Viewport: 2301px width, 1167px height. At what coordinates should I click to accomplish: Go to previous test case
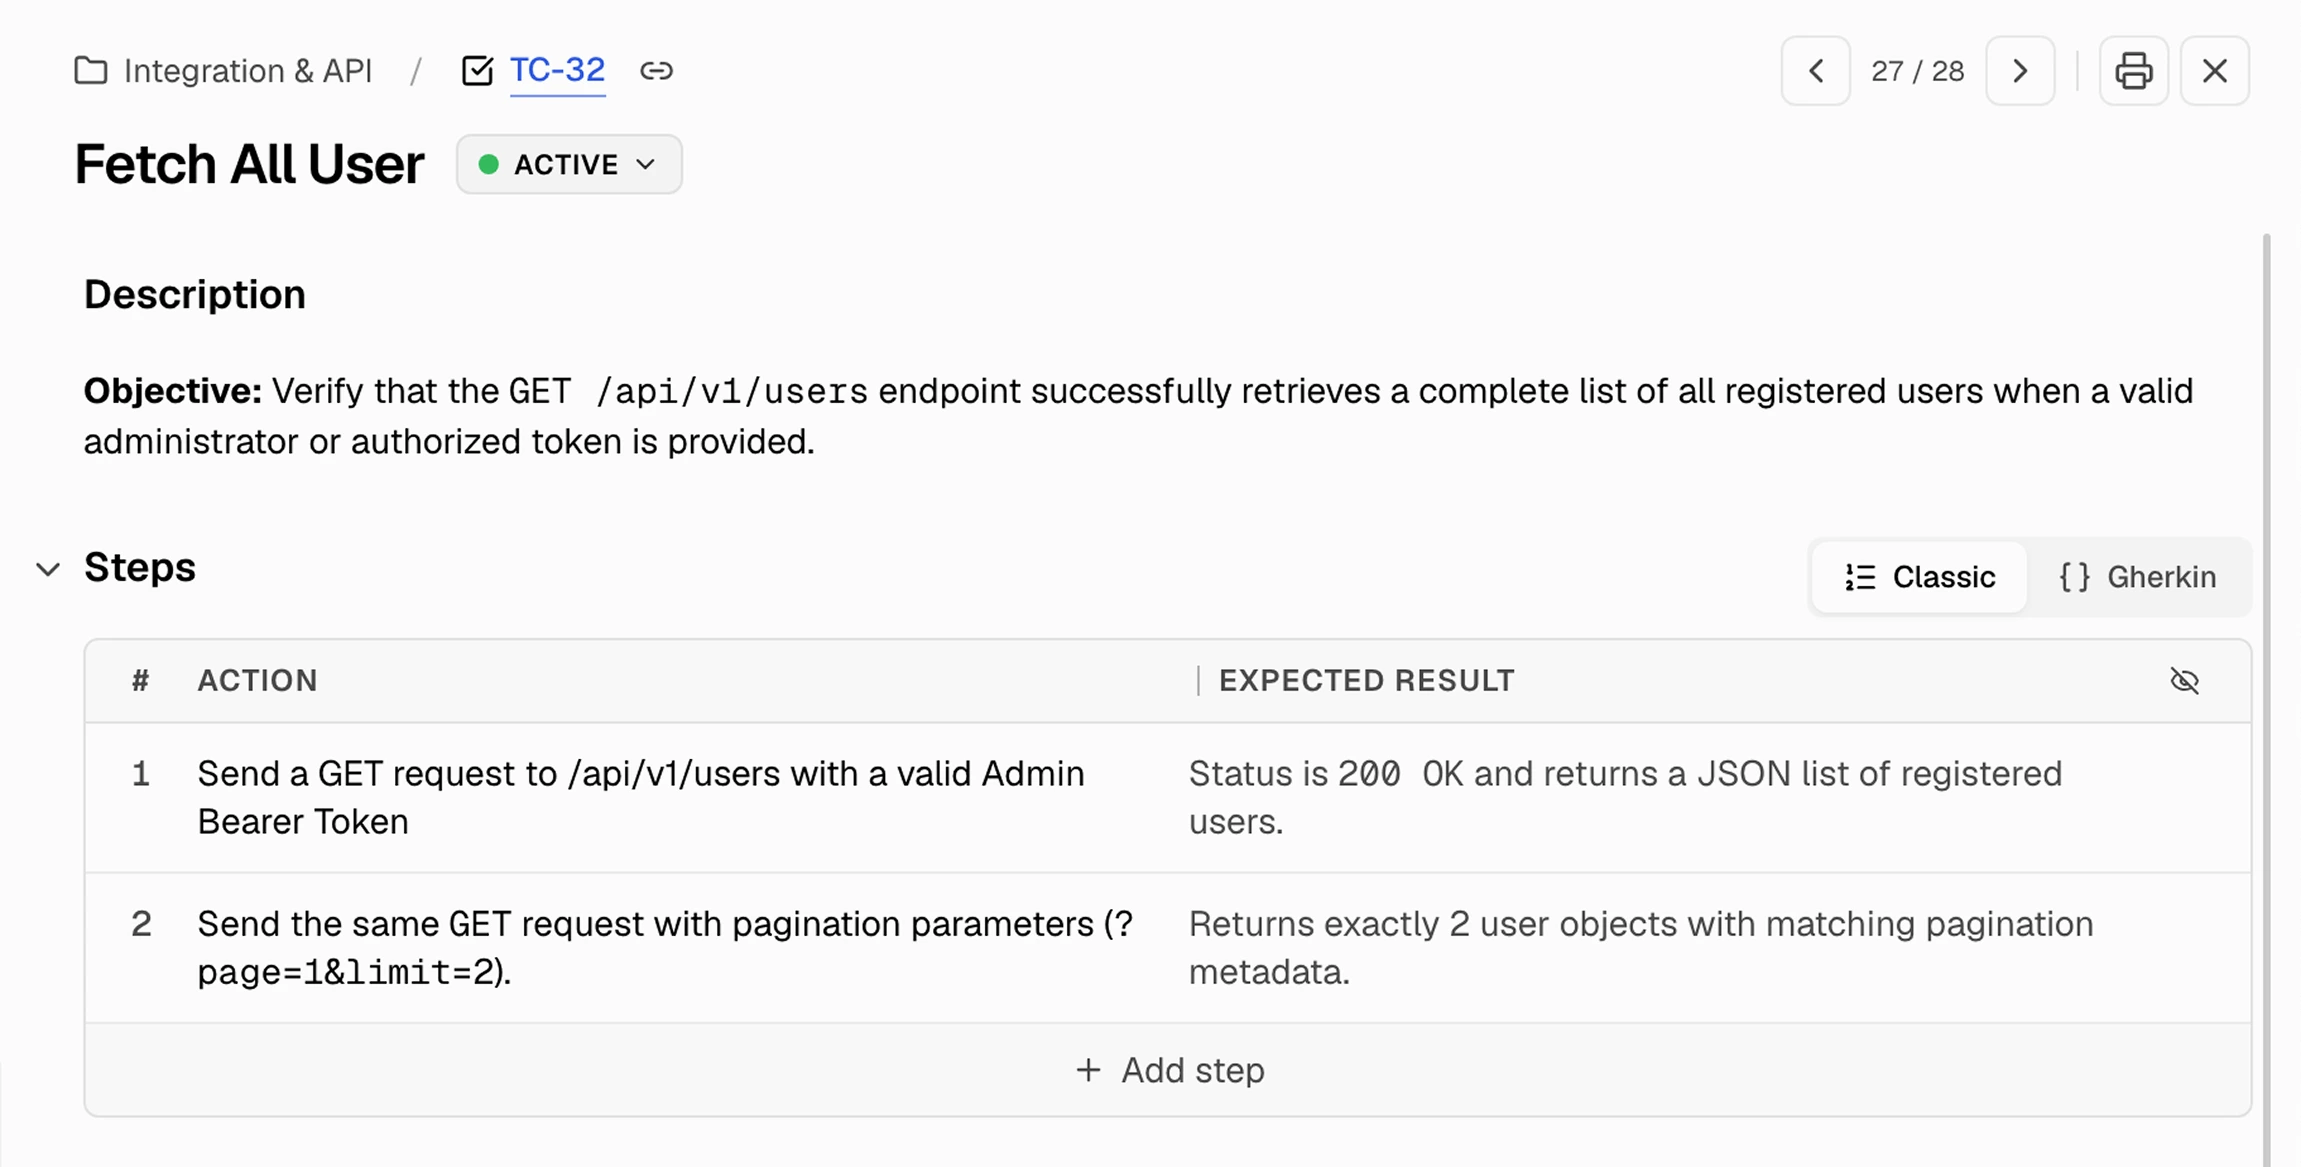click(x=1815, y=71)
